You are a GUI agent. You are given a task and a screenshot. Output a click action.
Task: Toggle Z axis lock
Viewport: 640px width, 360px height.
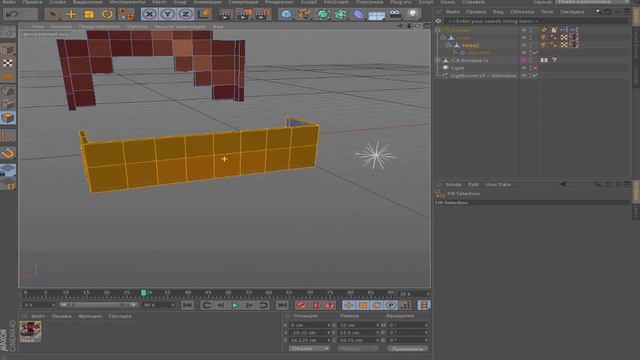[x=186, y=14]
